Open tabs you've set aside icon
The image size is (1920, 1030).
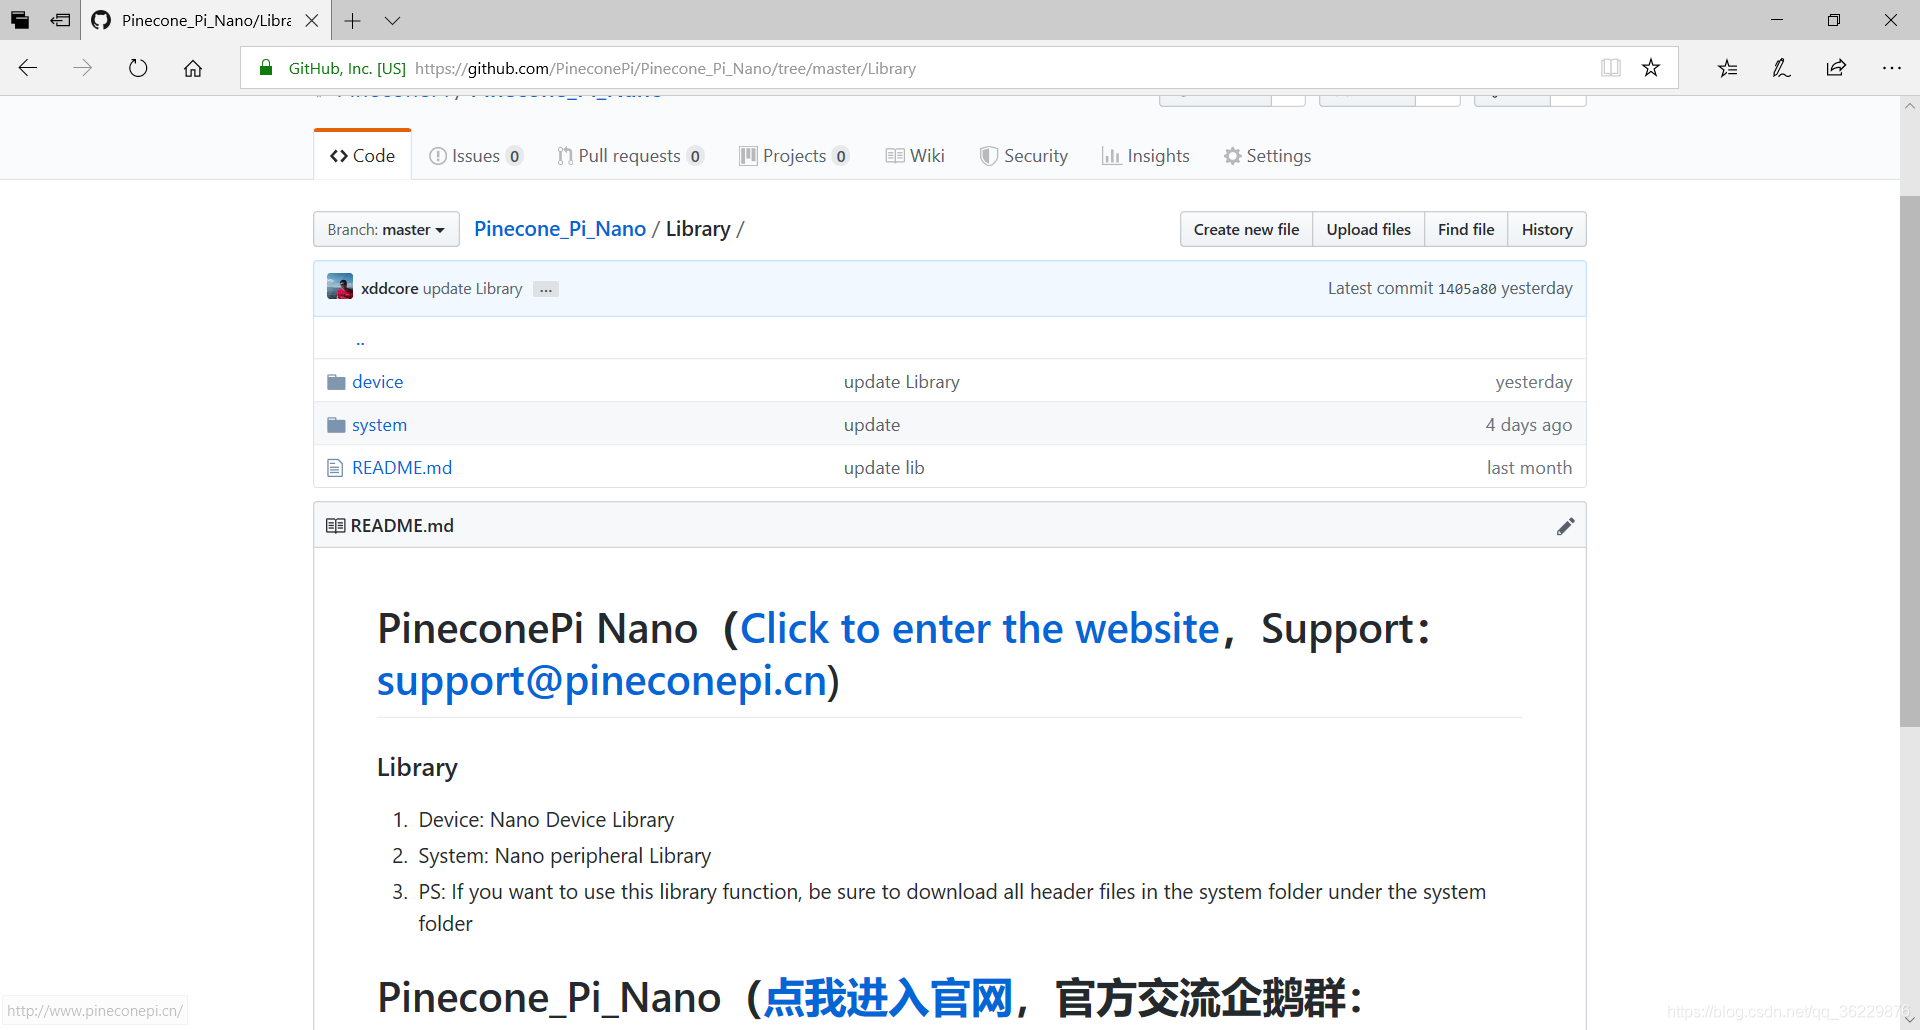[x=20, y=20]
